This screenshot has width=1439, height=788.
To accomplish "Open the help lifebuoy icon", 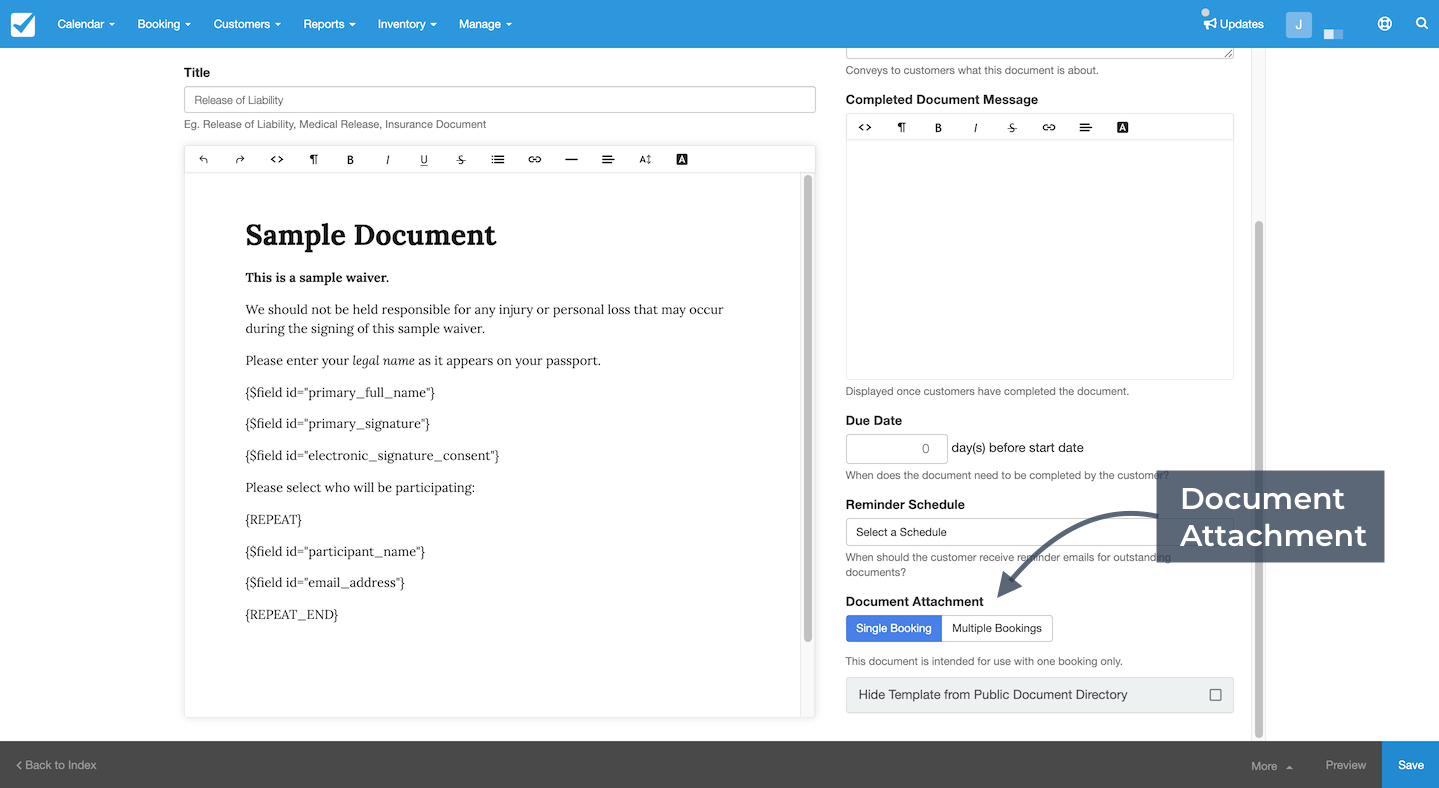I will (x=1385, y=24).
